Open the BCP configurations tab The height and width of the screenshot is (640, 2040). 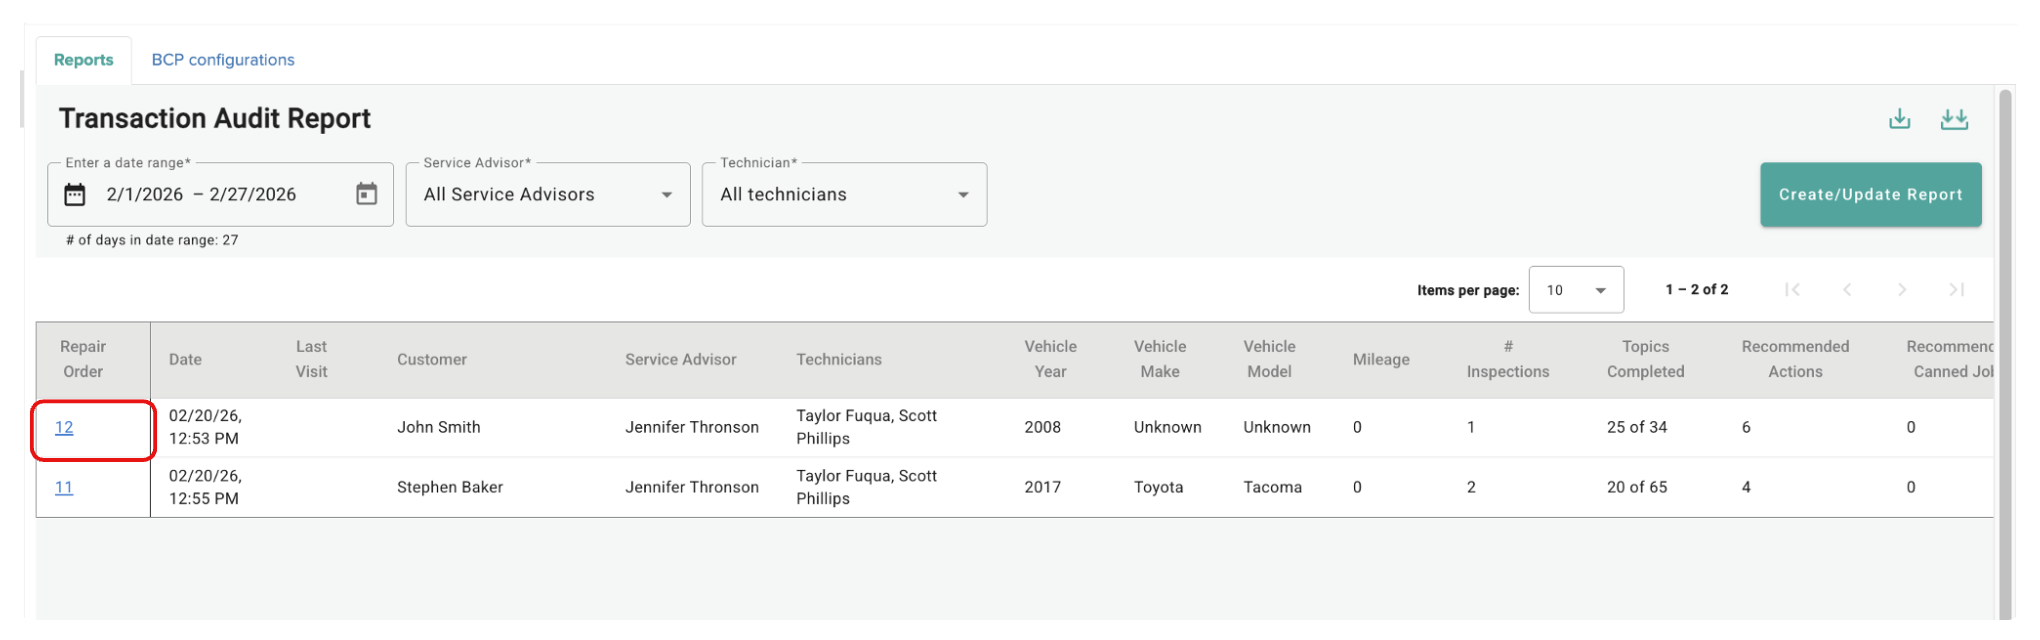pos(223,60)
